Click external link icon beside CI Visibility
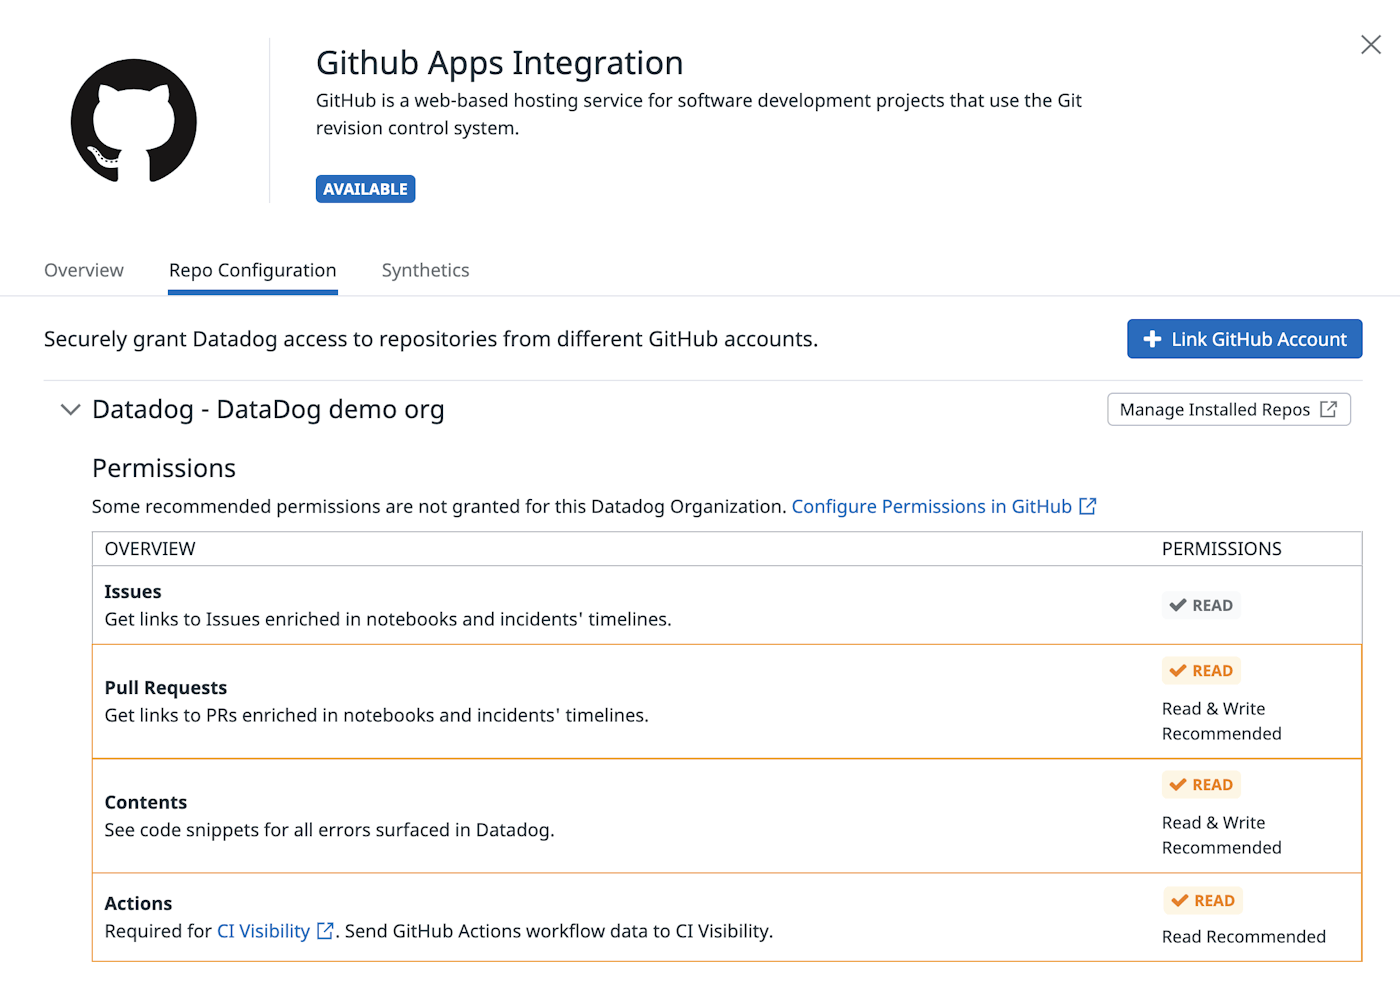This screenshot has height=985, width=1400. pos(325,931)
